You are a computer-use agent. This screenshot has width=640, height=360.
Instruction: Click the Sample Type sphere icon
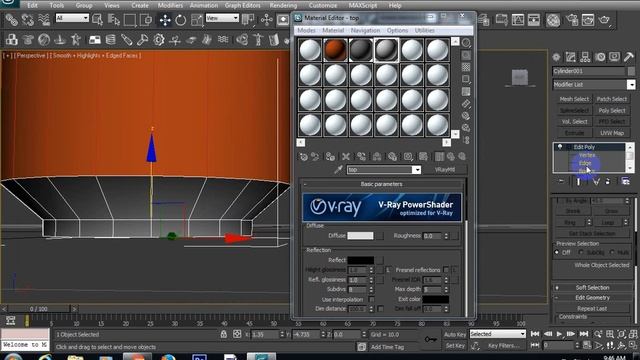point(466,43)
